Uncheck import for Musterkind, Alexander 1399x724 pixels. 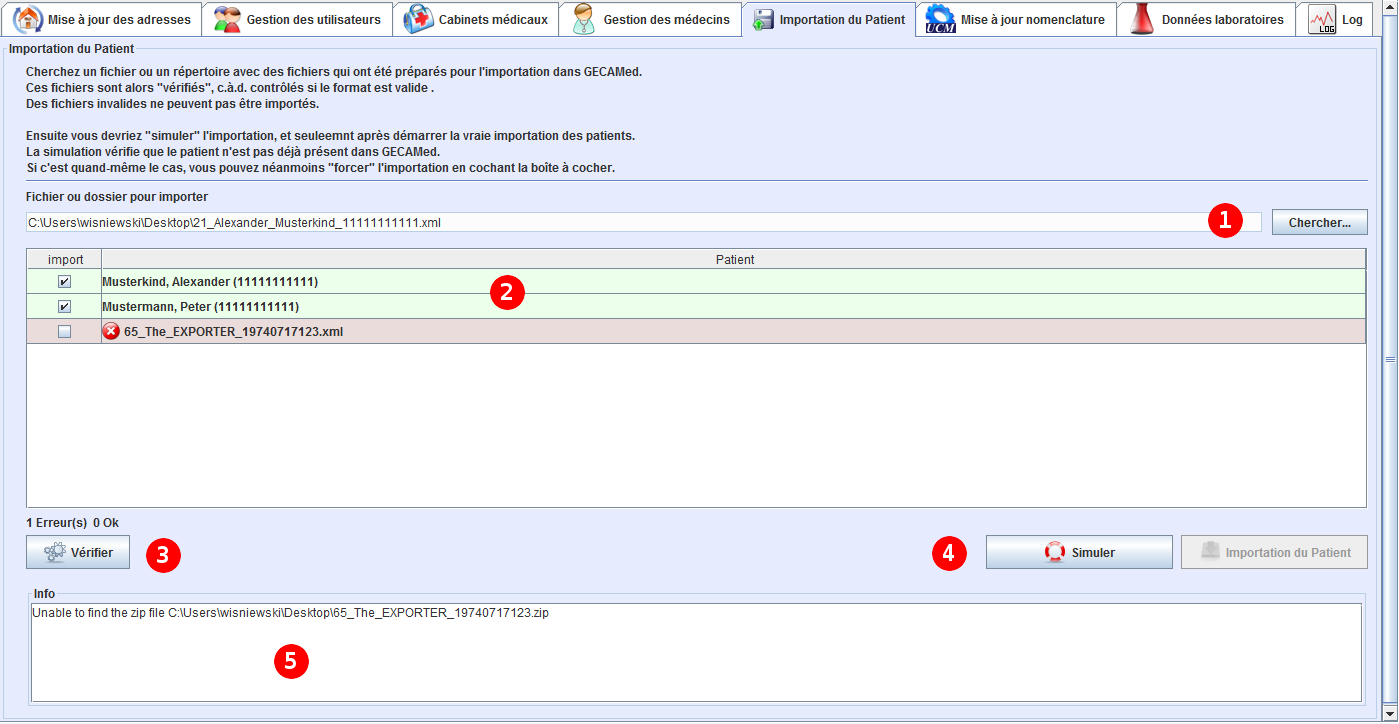click(64, 282)
